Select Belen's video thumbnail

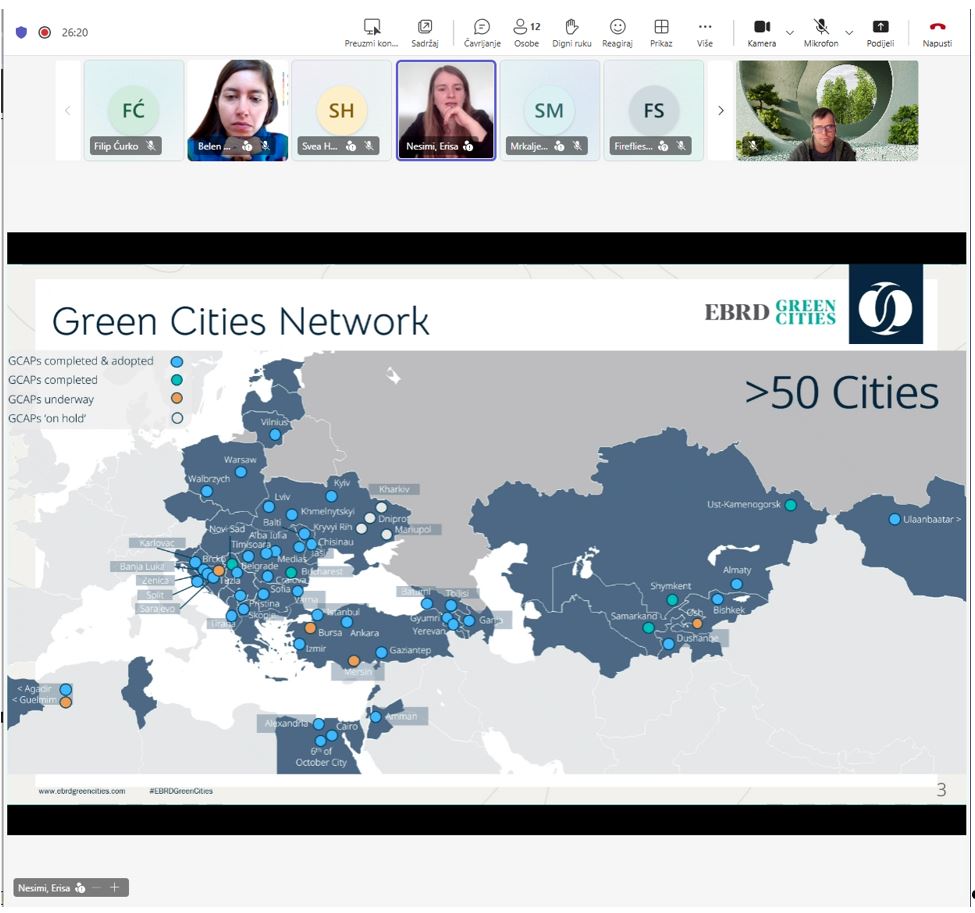coord(237,110)
